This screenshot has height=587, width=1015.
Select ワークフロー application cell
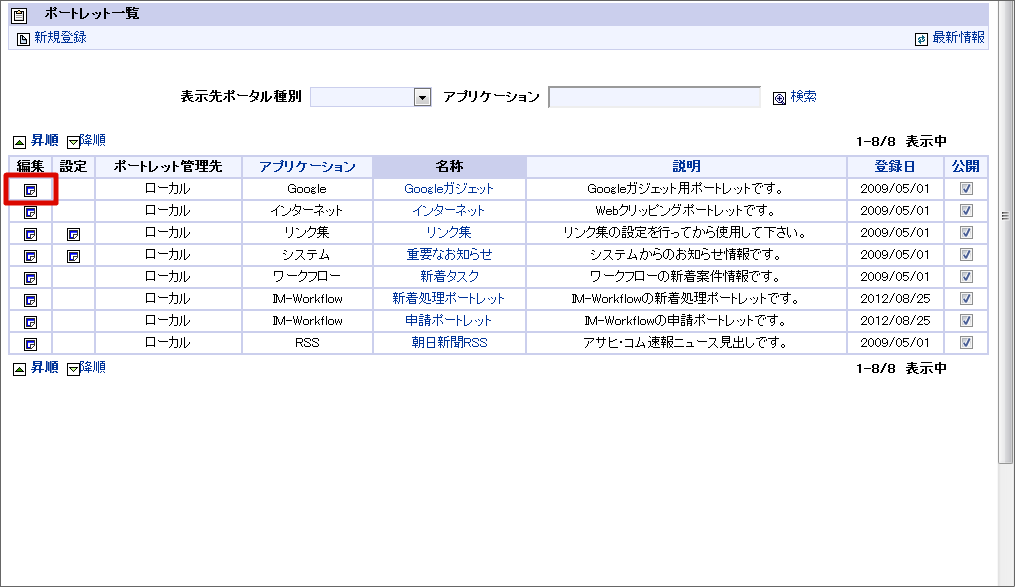307,276
